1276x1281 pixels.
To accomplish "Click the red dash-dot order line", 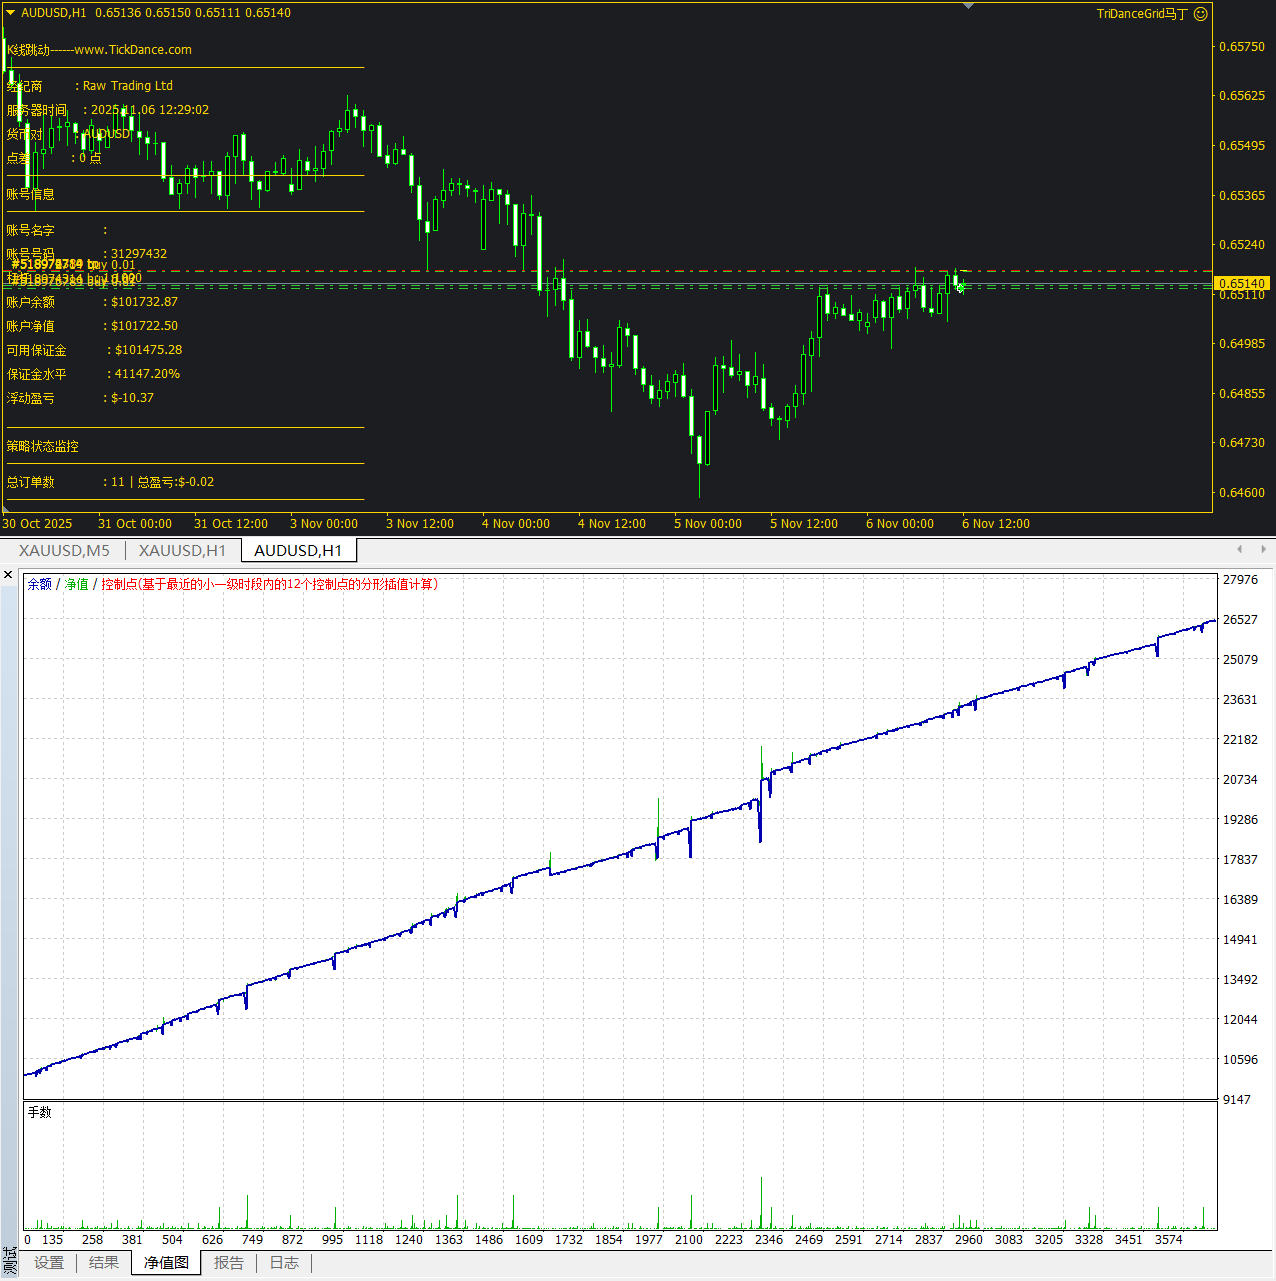I will tap(700, 271).
